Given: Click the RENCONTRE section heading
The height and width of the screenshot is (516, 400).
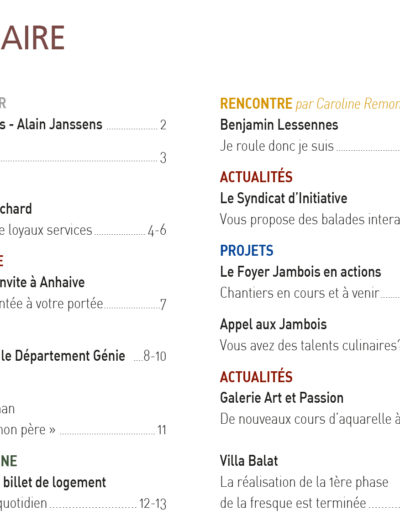Looking at the screenshot, I should pos(256,104).
